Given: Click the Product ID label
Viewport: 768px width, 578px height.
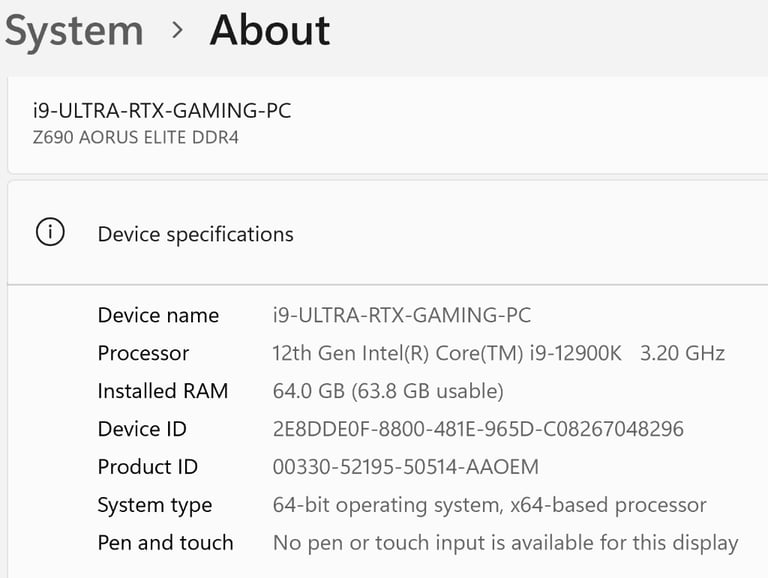Looking at the screenshot, I should coord(147,467).
